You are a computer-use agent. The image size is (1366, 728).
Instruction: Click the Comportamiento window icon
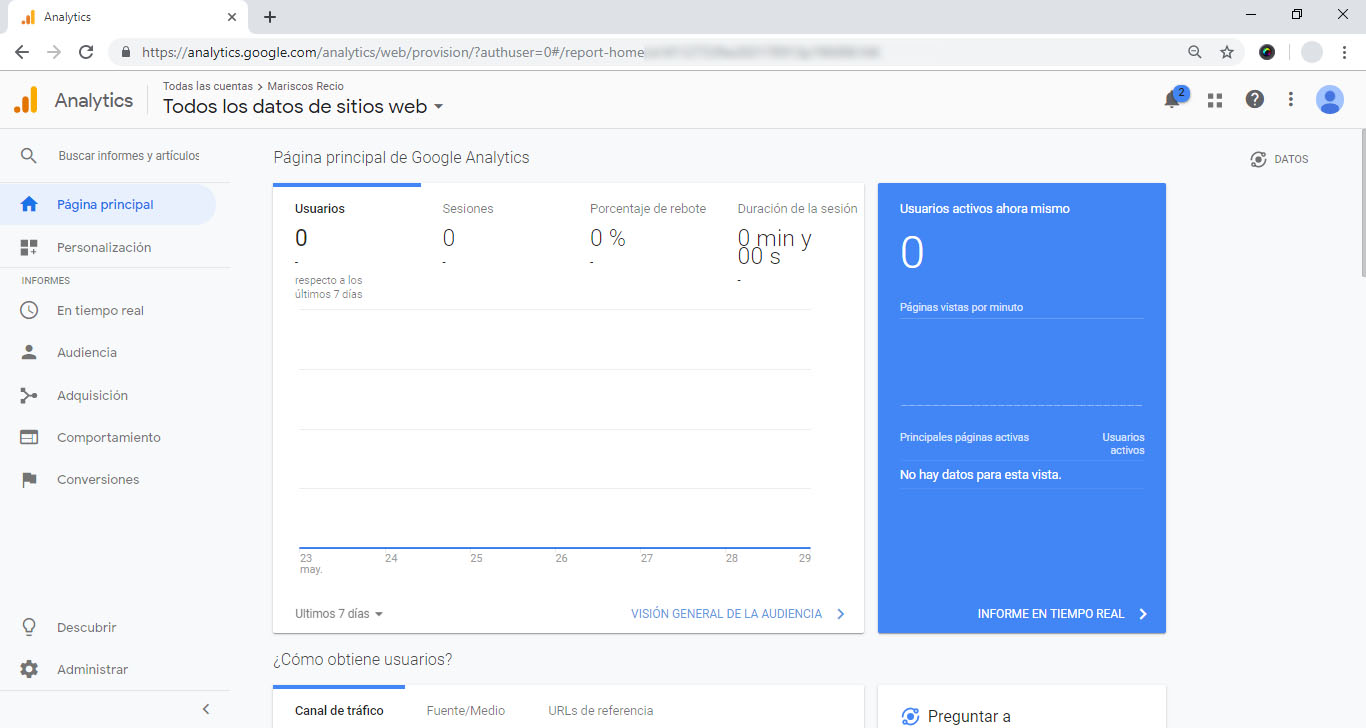pyautogui.click(x=29, y=437)
